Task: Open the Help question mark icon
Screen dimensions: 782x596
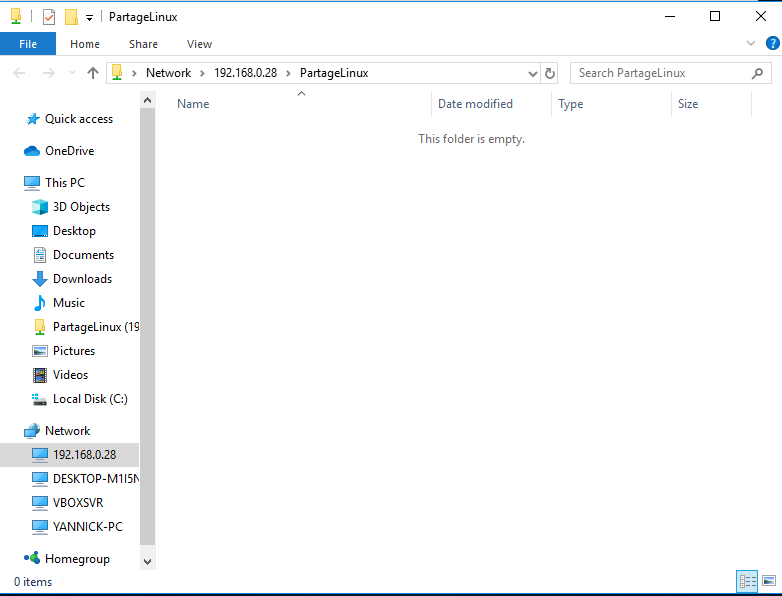Action: click(771, 44)
